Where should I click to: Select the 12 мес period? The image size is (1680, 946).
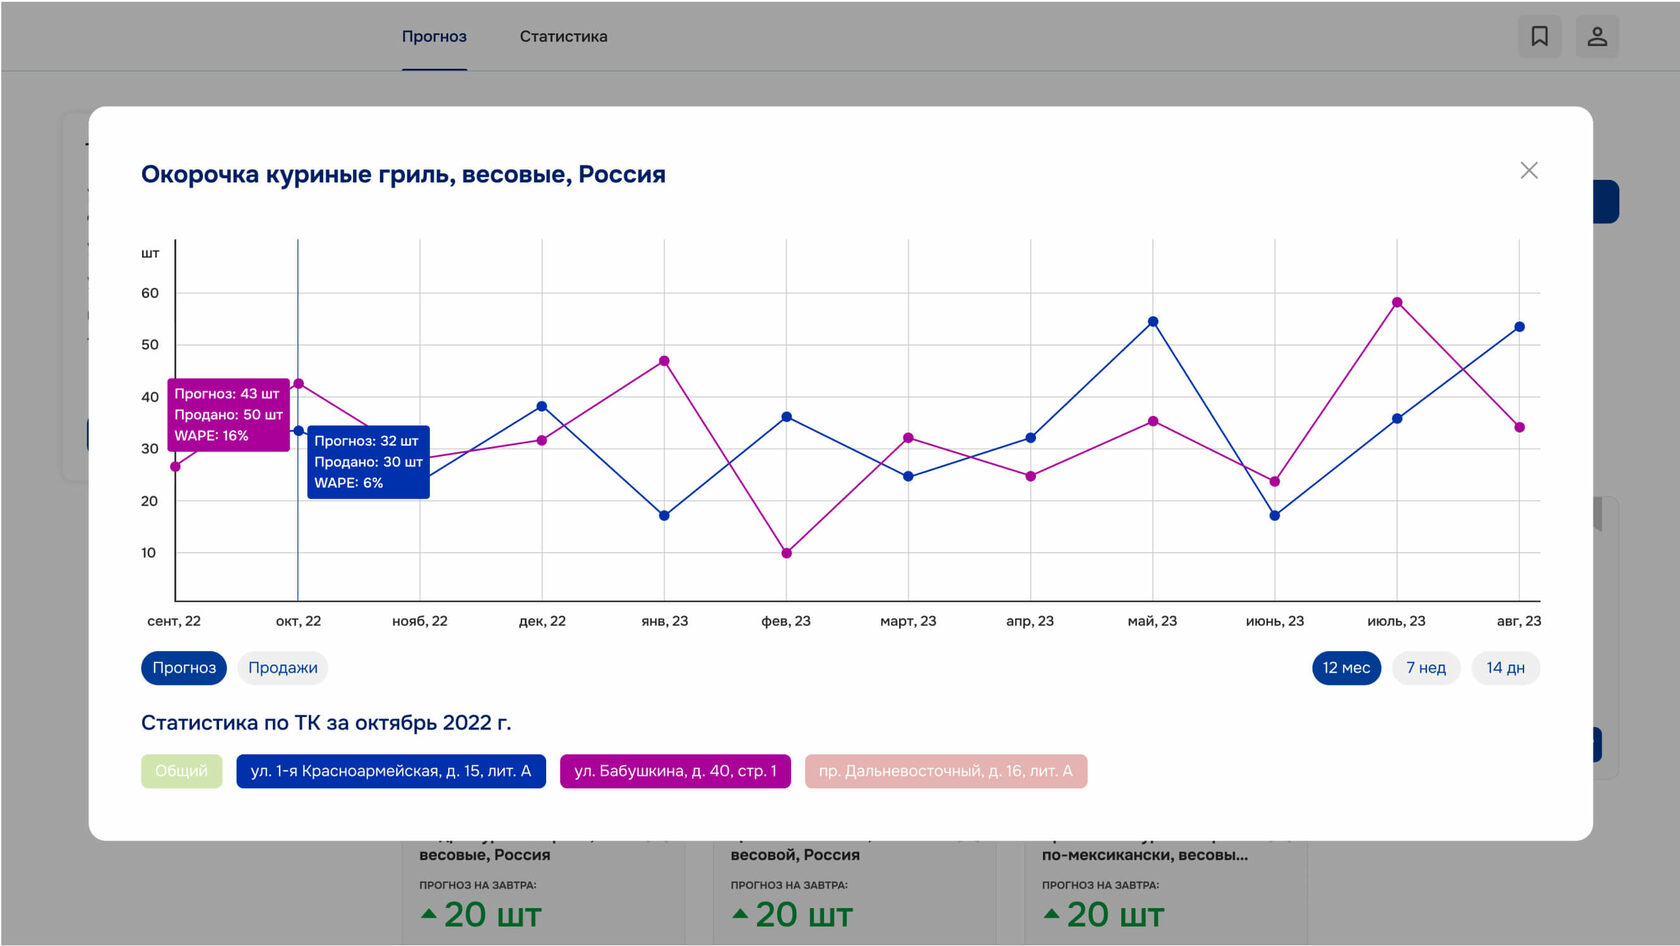[1346, 668]
